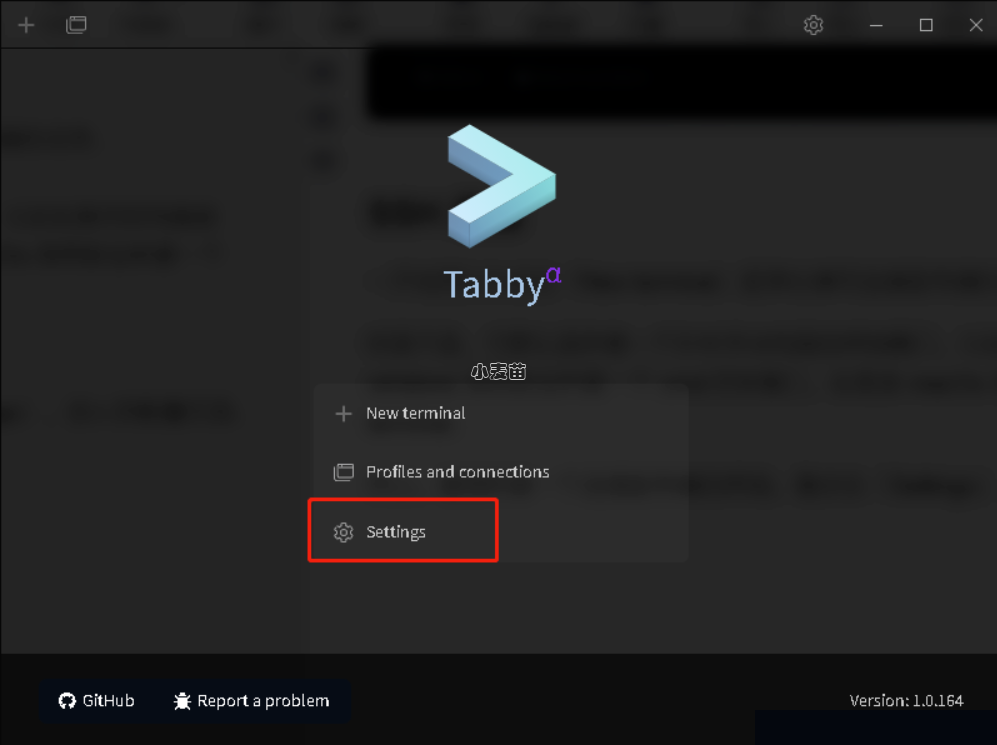Click the plus icon beside New terminal

click(343, 414)
